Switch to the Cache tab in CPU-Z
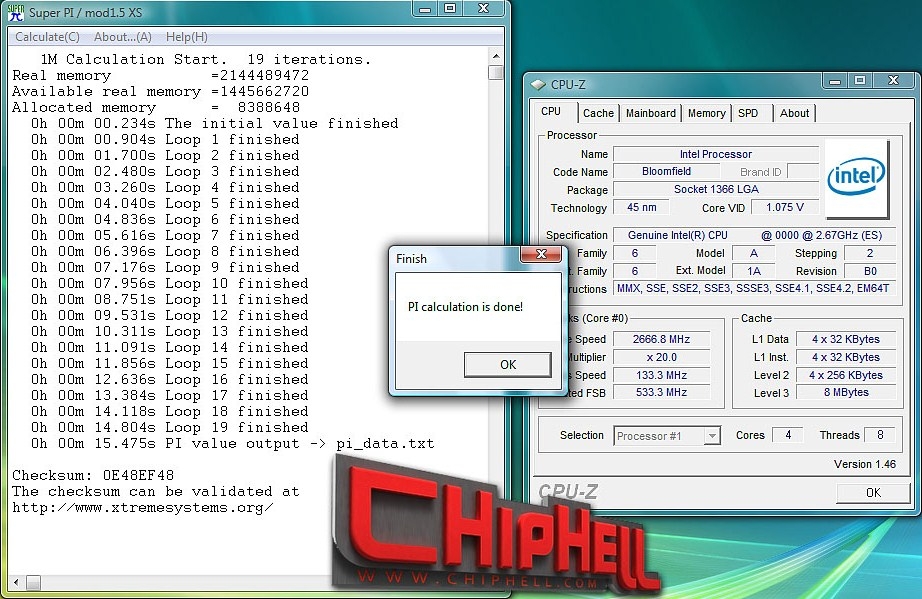Image resolution: width=922 pixels, height=599 pixels. pyautogui.click(x=598, y=113)
